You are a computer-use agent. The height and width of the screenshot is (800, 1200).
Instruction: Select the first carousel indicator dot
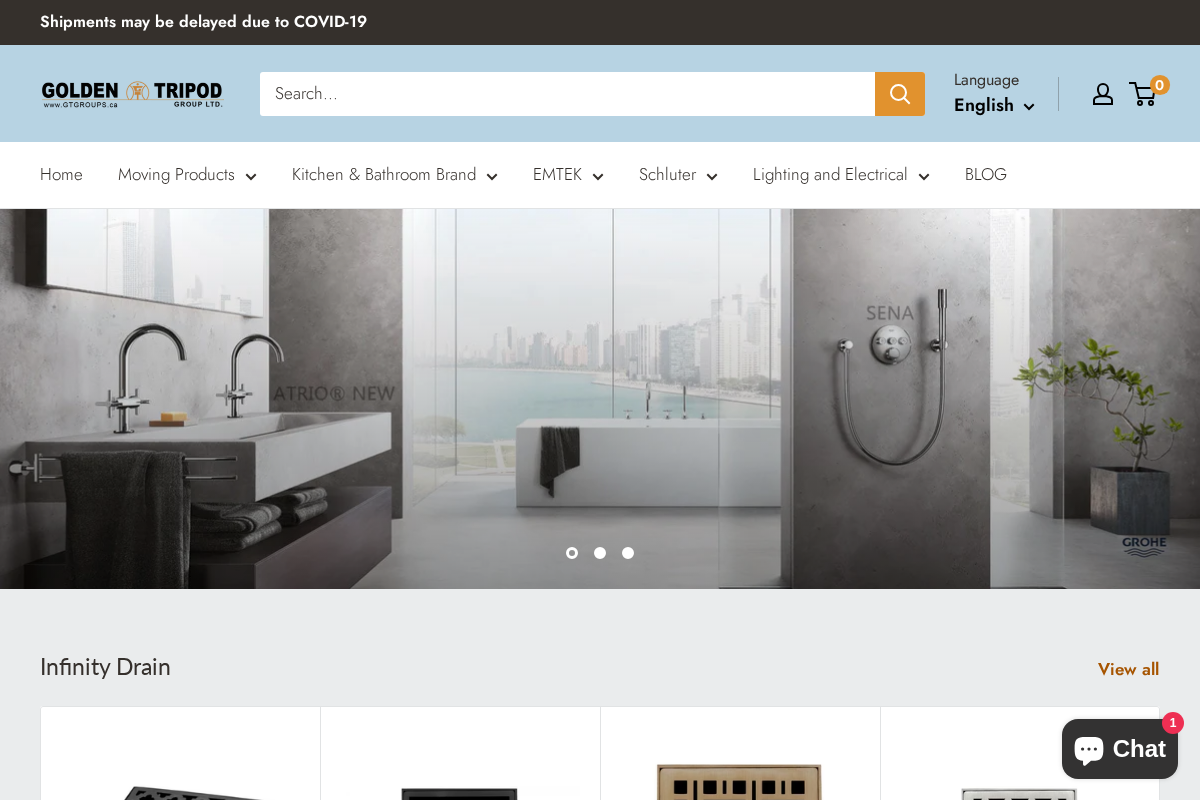572,553
